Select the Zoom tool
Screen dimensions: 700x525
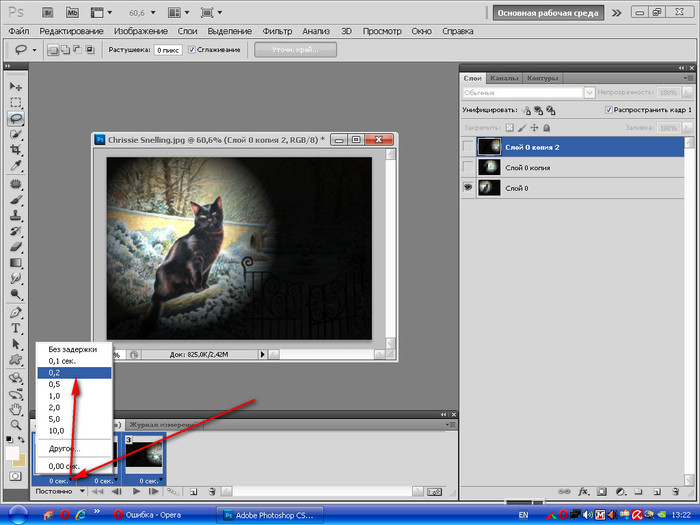16,425
